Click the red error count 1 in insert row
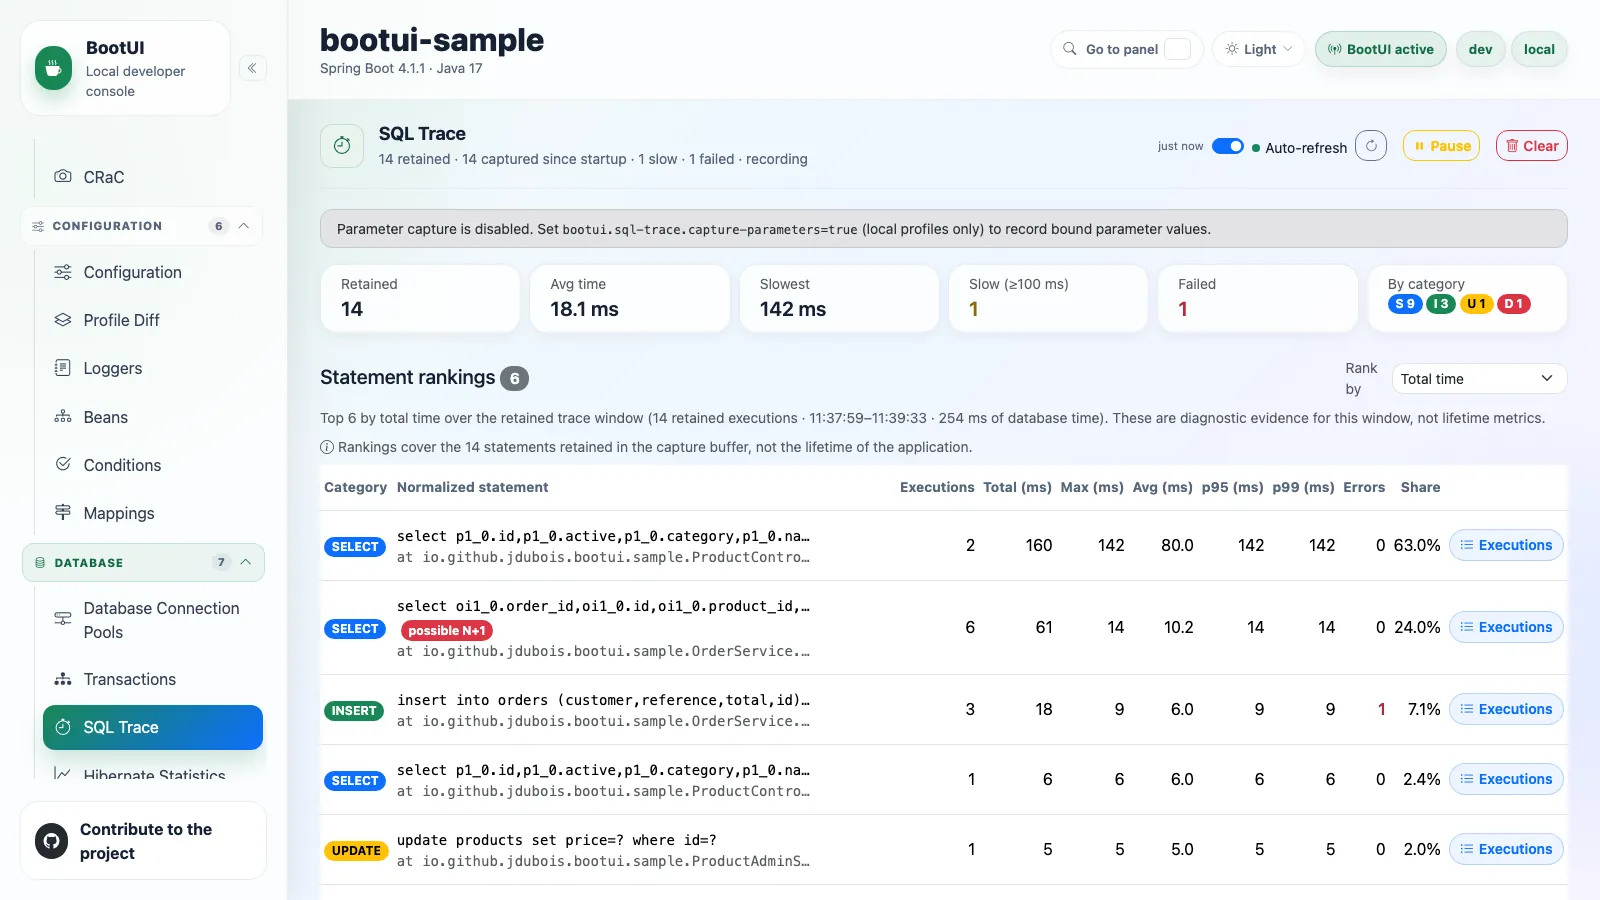 1381,709
